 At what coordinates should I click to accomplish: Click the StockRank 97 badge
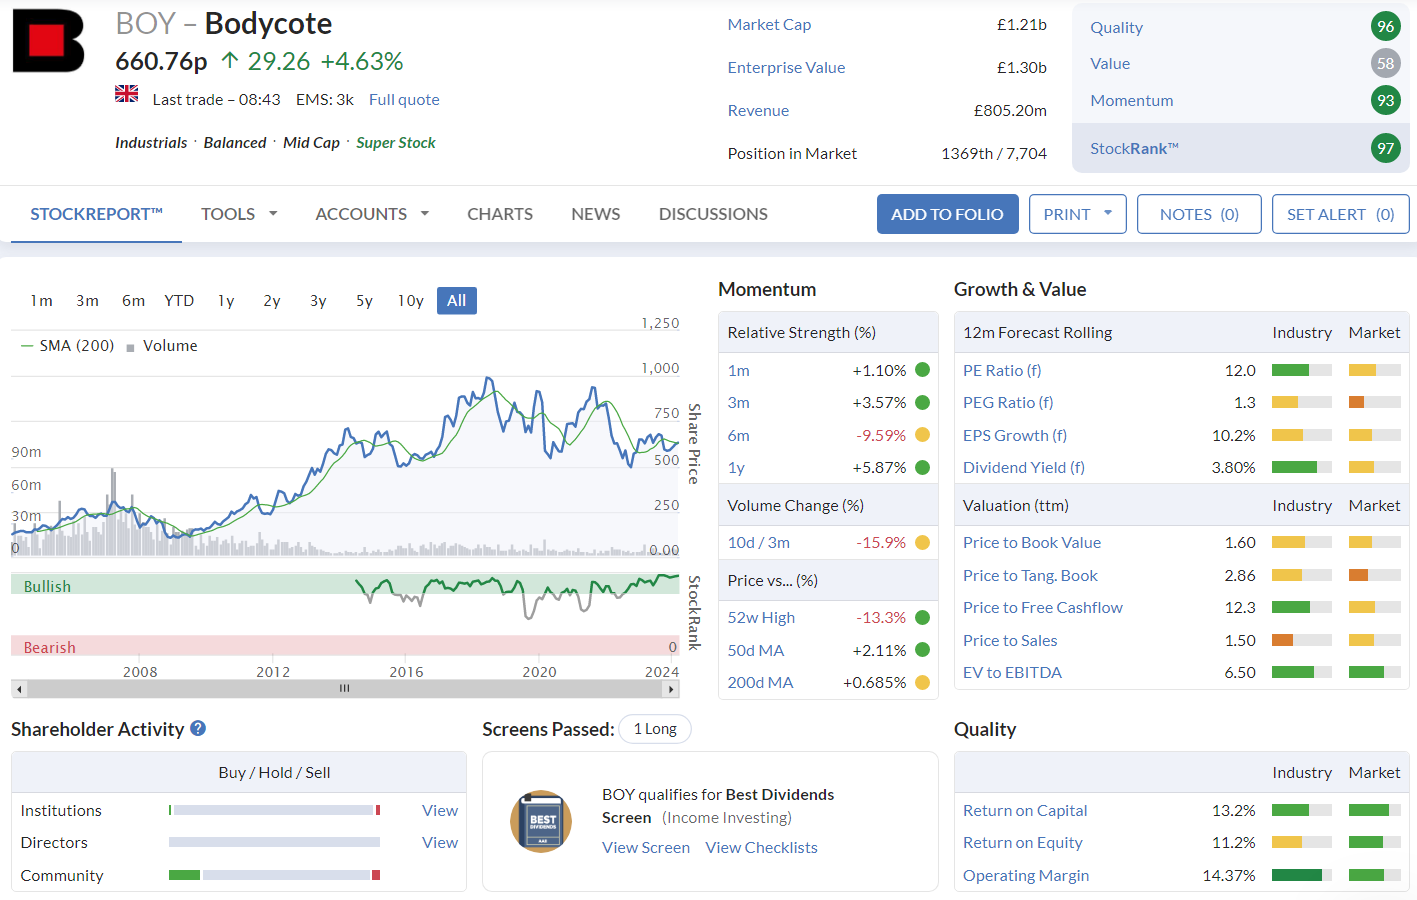[1385, 148]
